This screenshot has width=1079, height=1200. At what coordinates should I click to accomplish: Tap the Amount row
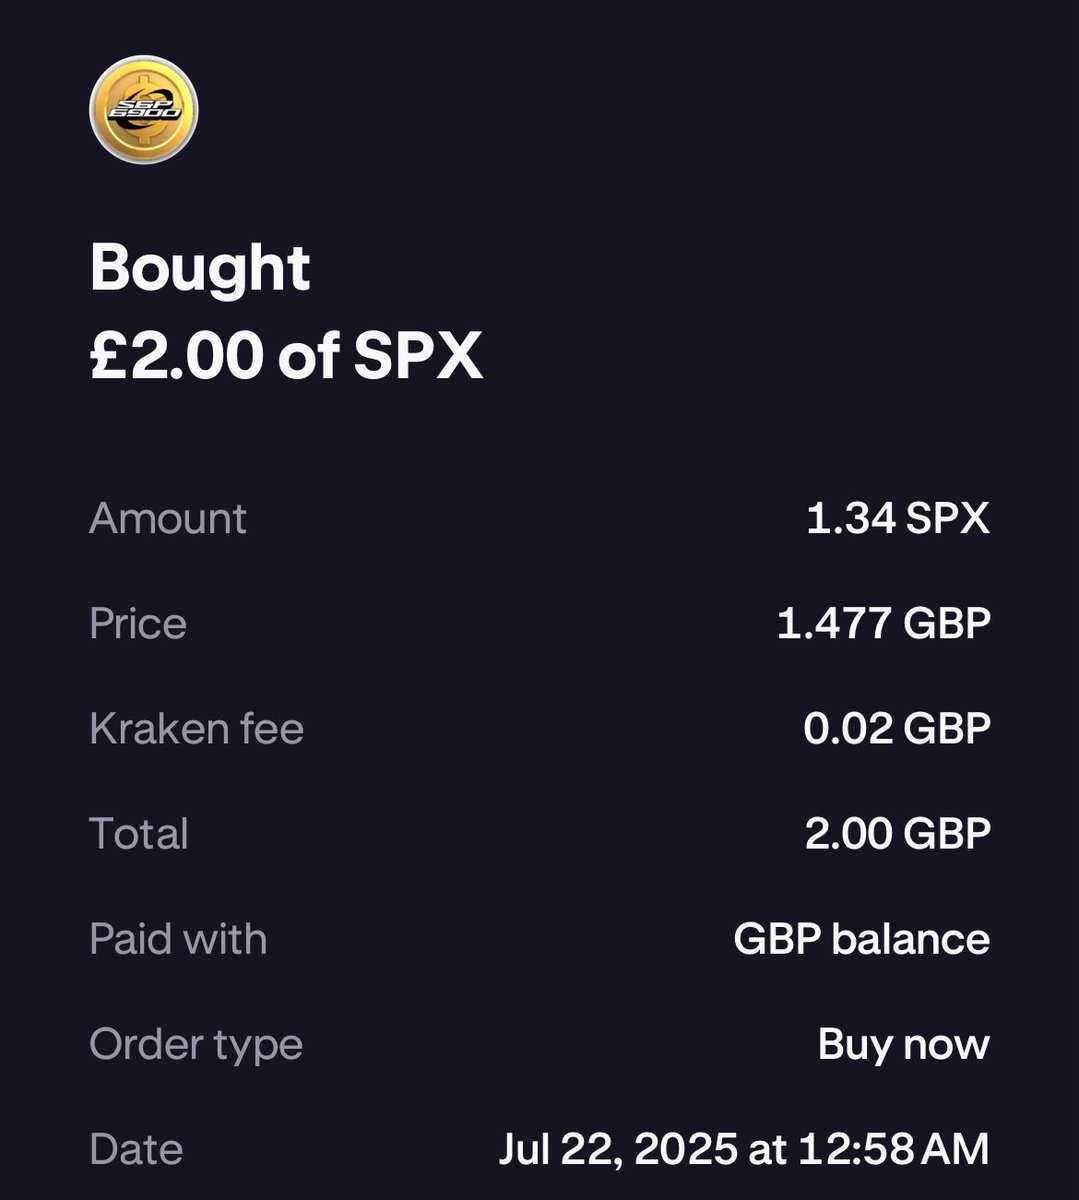pos(540,518)
